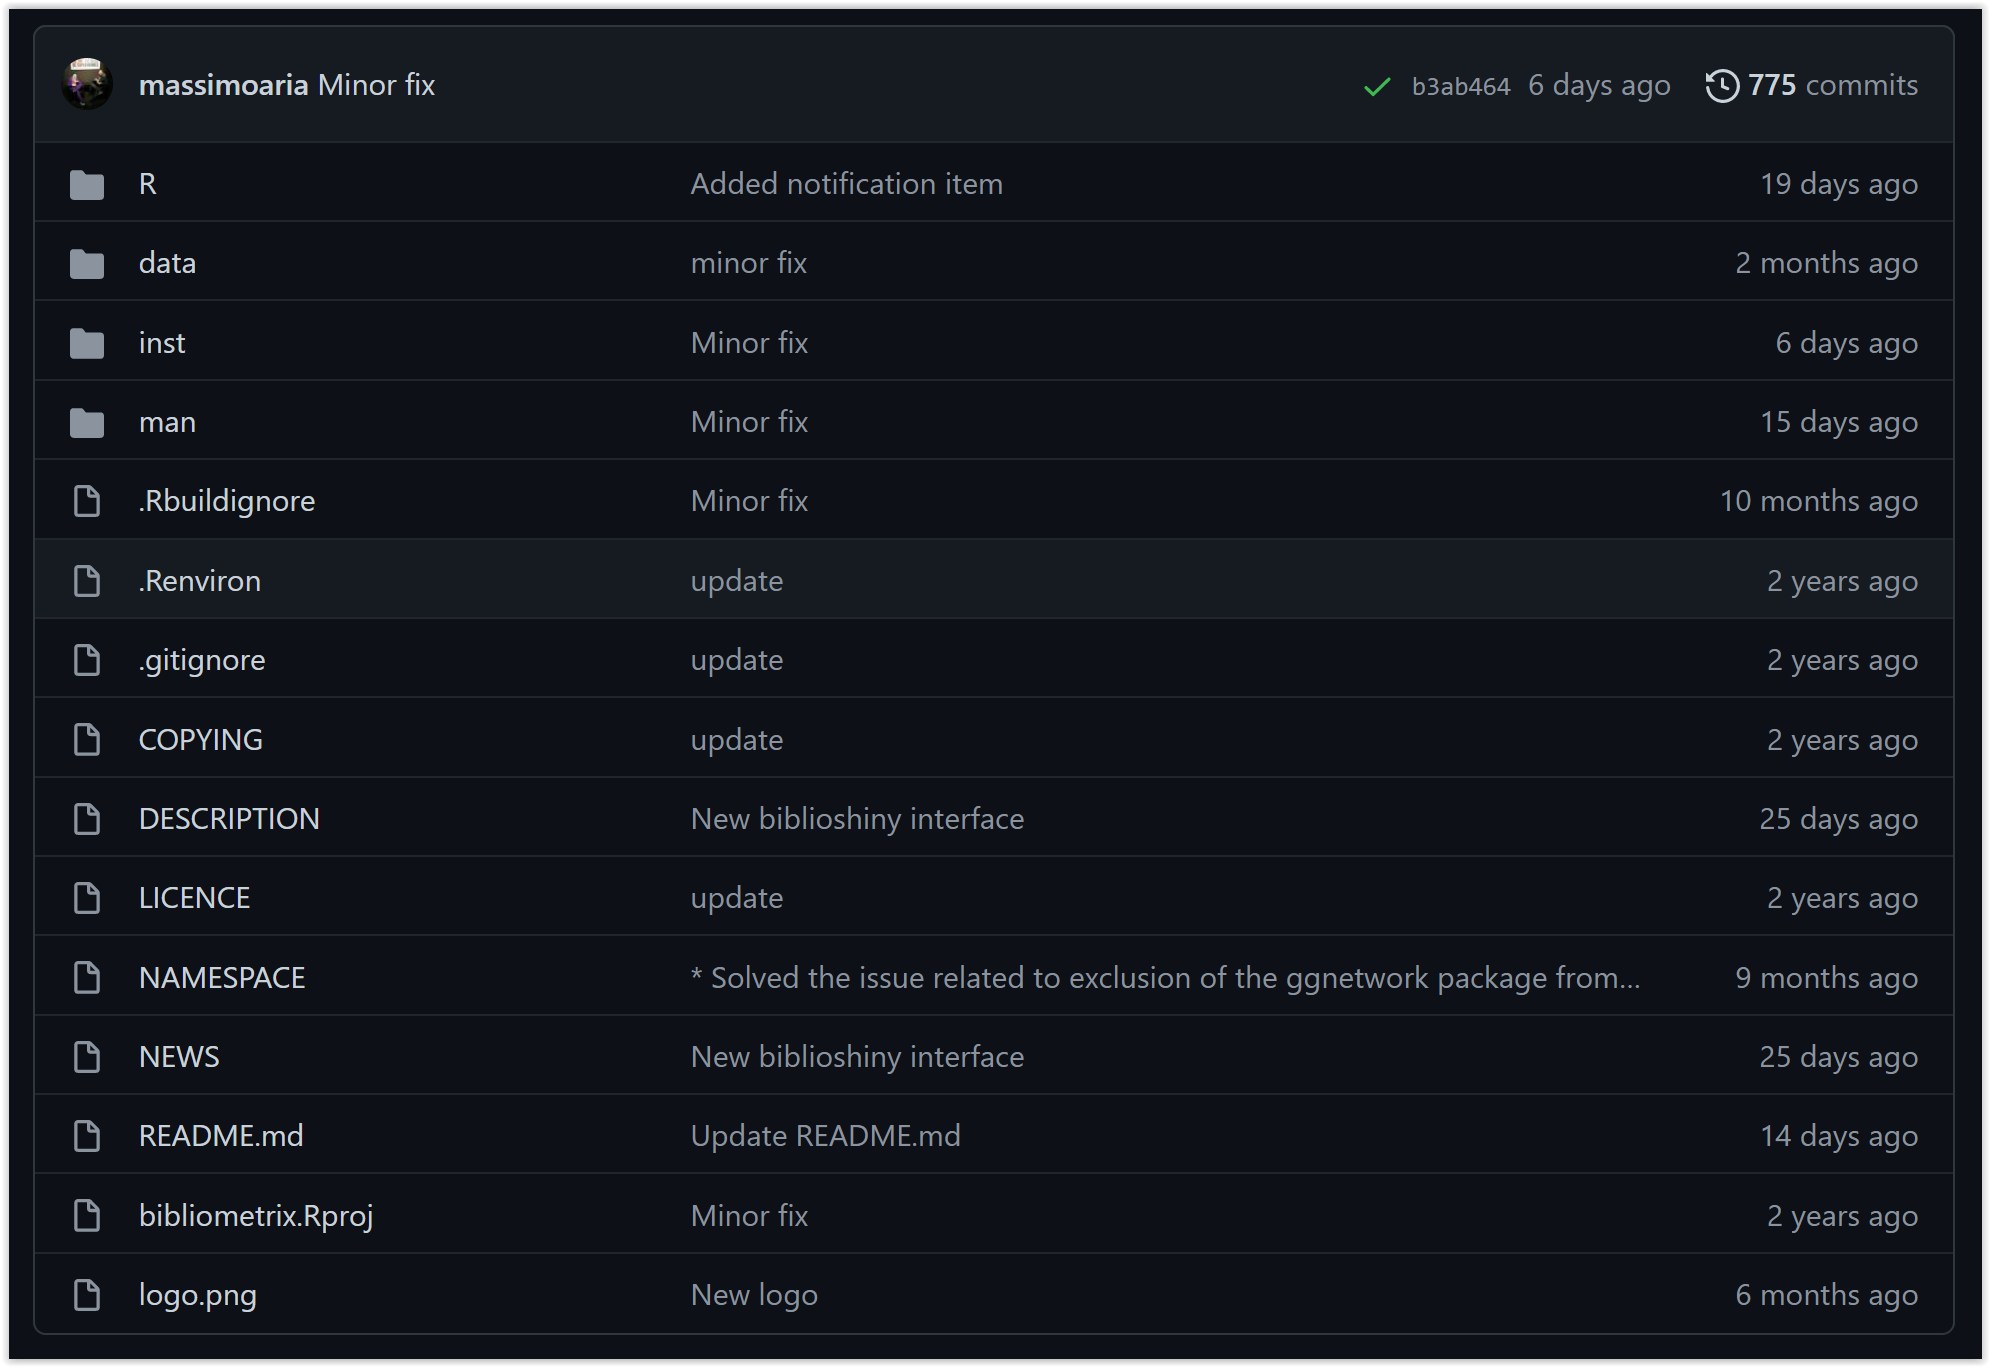This screenshot has width=1990, height=1367.
Task: Click the data folder icon
Action: 87,264
